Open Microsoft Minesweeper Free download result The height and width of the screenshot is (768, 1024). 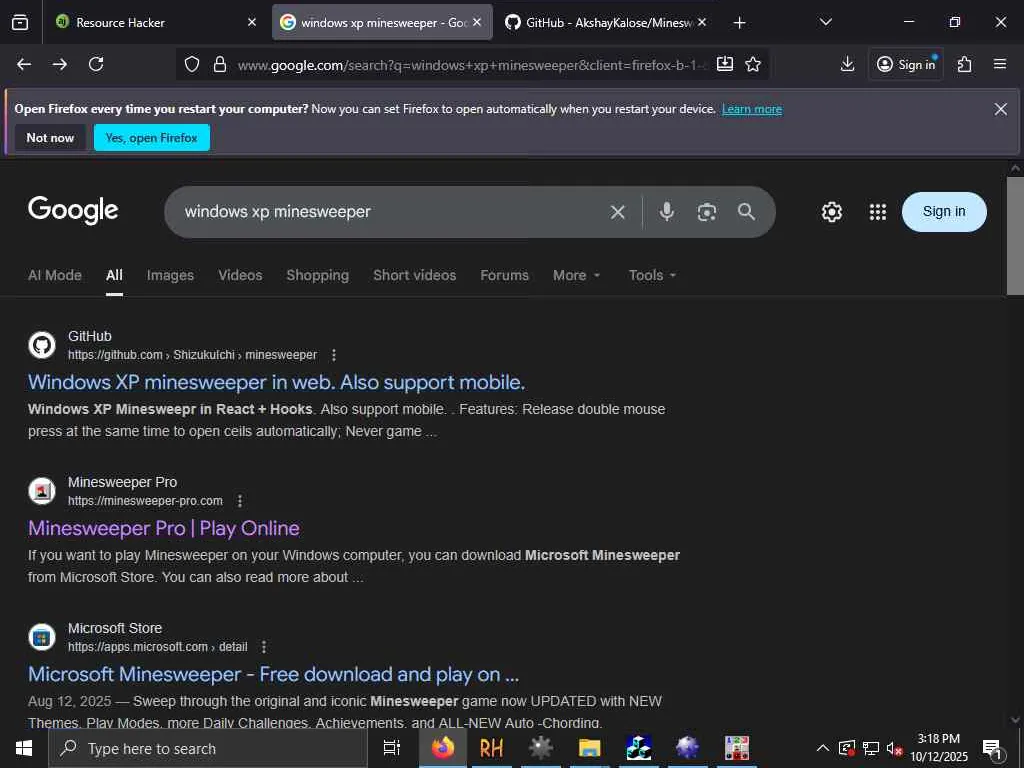pyautogui.click(x=274, y=674)
